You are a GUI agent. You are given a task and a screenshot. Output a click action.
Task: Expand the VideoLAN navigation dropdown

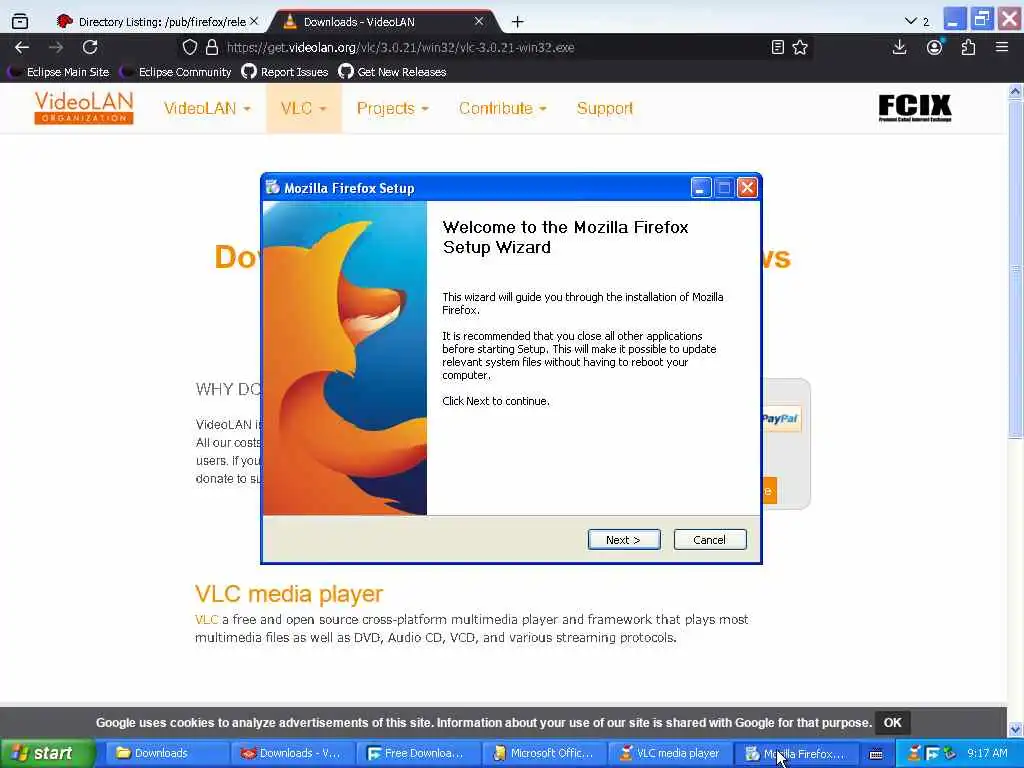point(207,108)
